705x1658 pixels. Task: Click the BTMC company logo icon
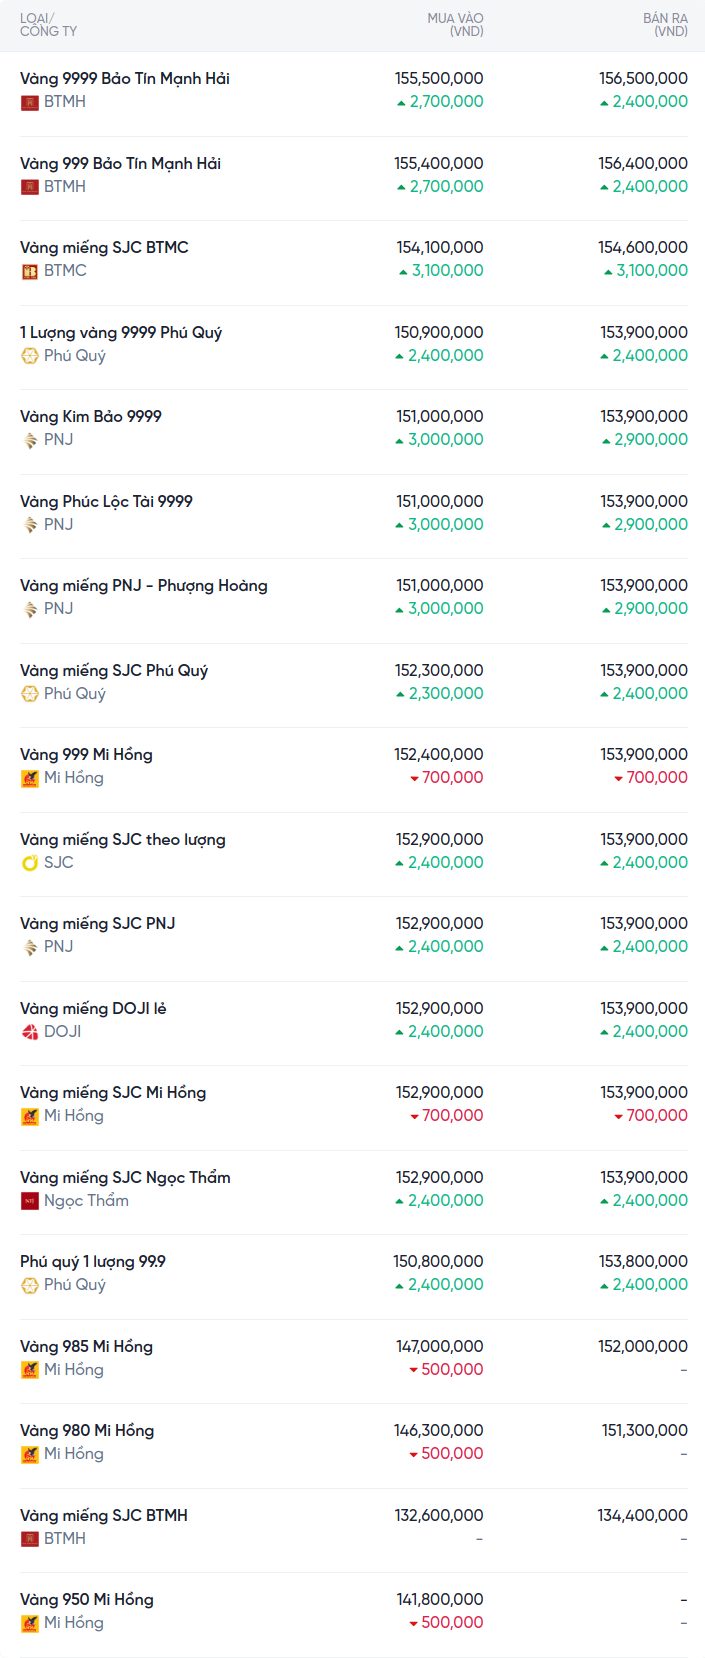pyautogui.click(x=30, y=271)
